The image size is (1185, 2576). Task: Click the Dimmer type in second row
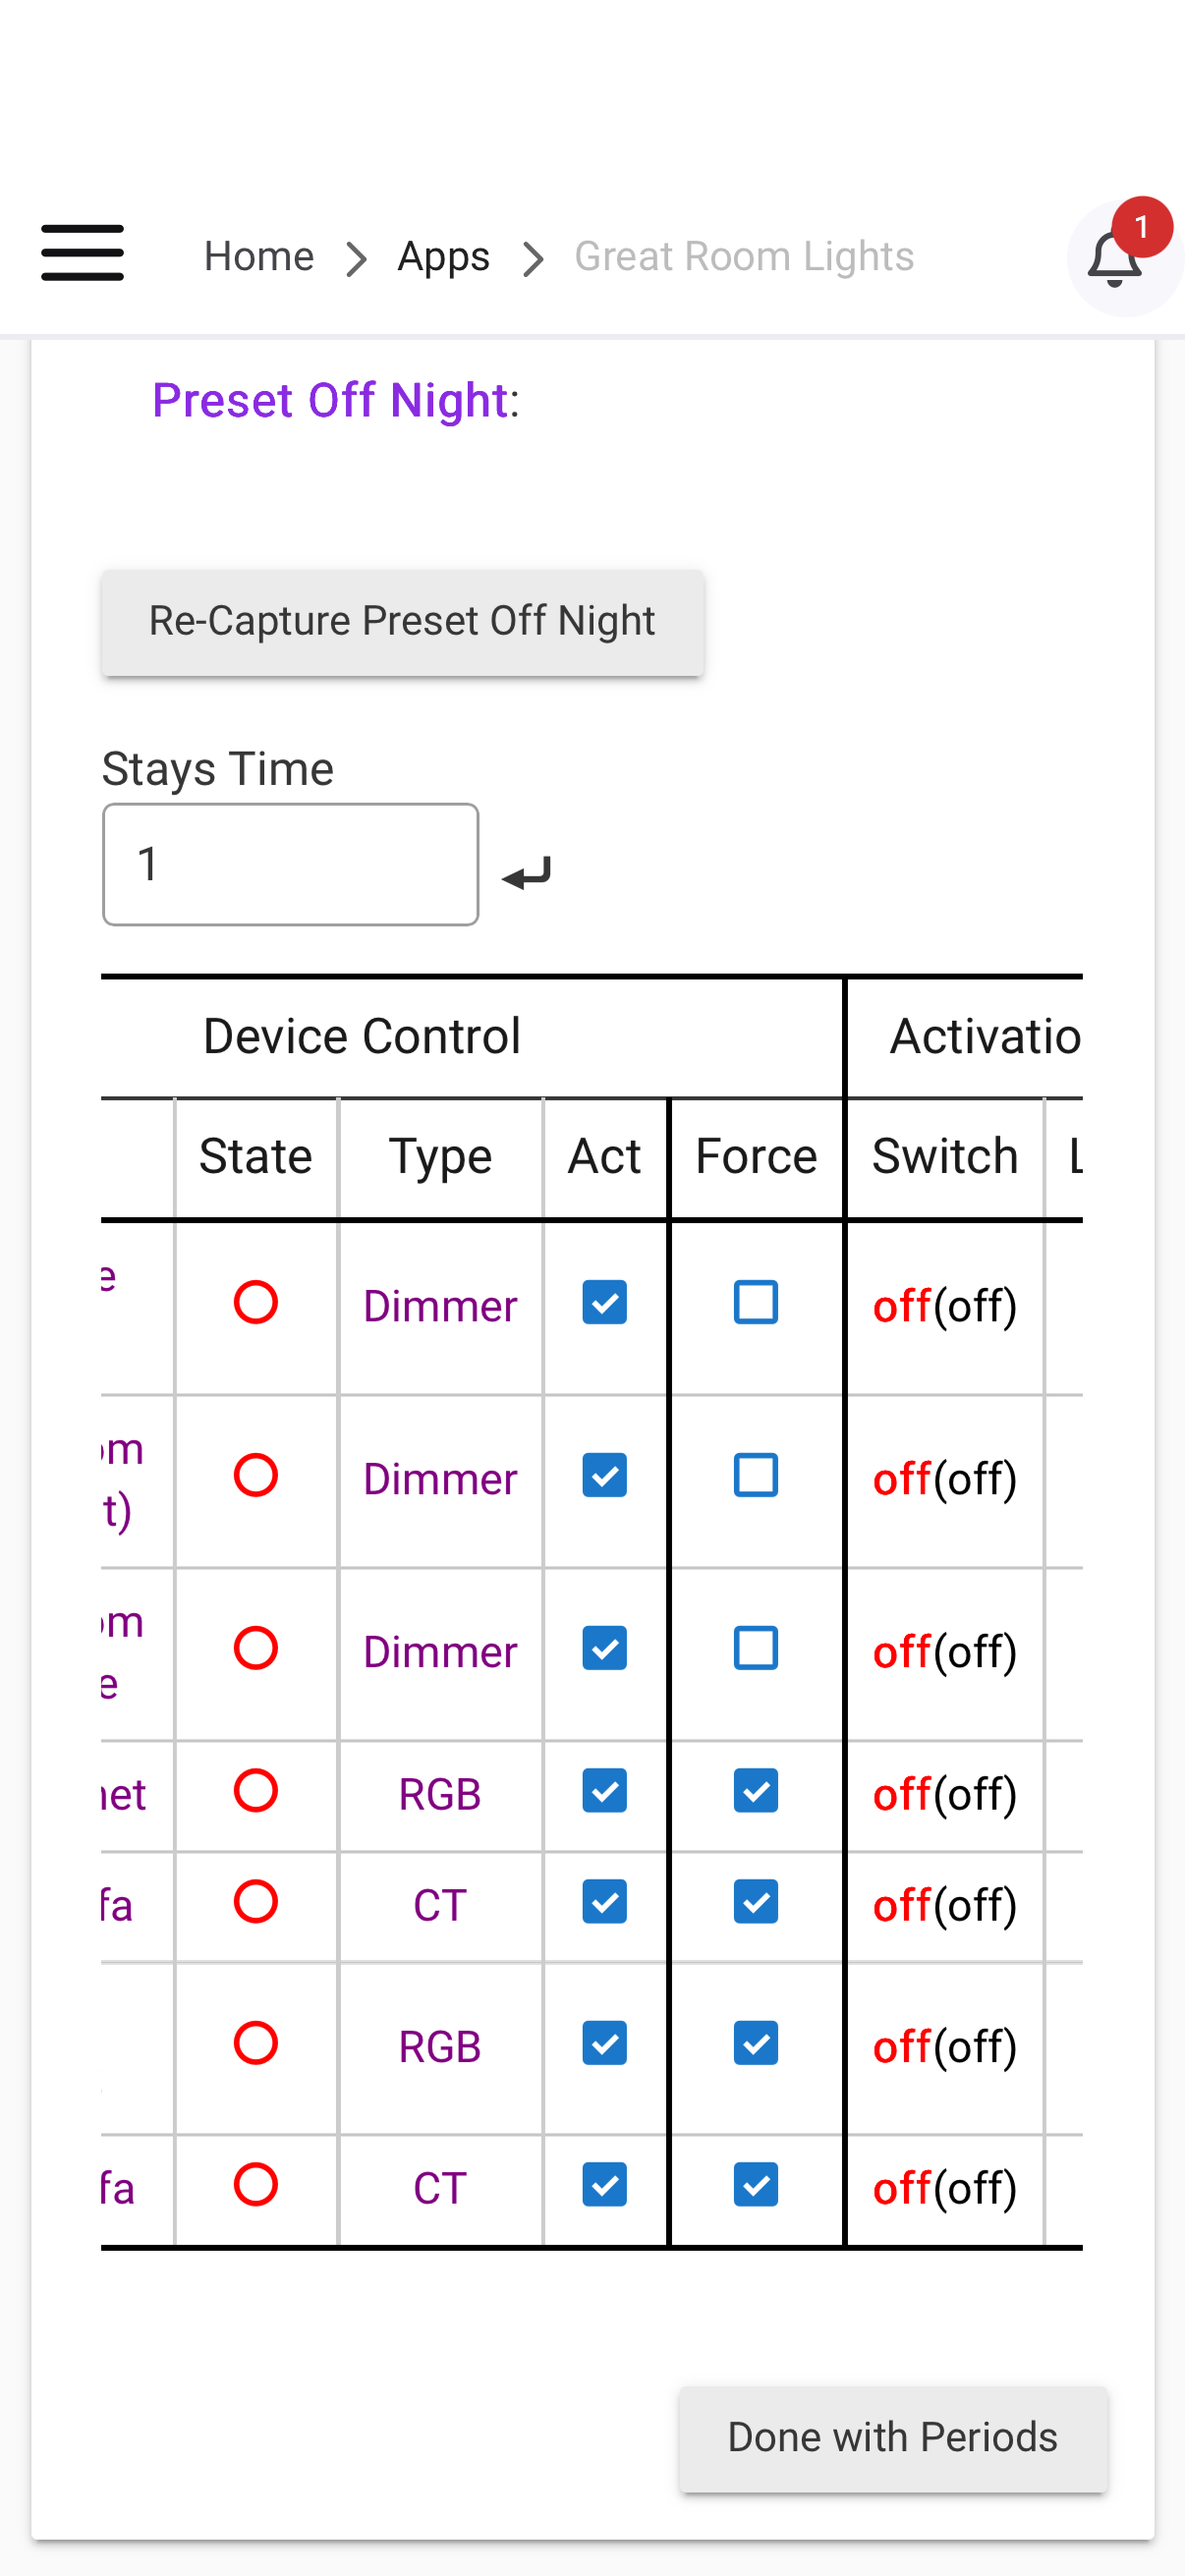coord(440,1479)
